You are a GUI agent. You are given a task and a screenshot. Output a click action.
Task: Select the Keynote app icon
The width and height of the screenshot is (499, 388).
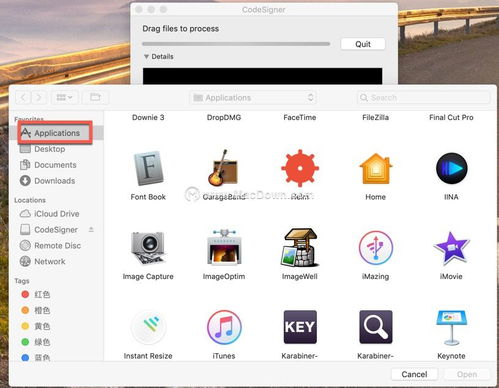[x=451, y=327]
